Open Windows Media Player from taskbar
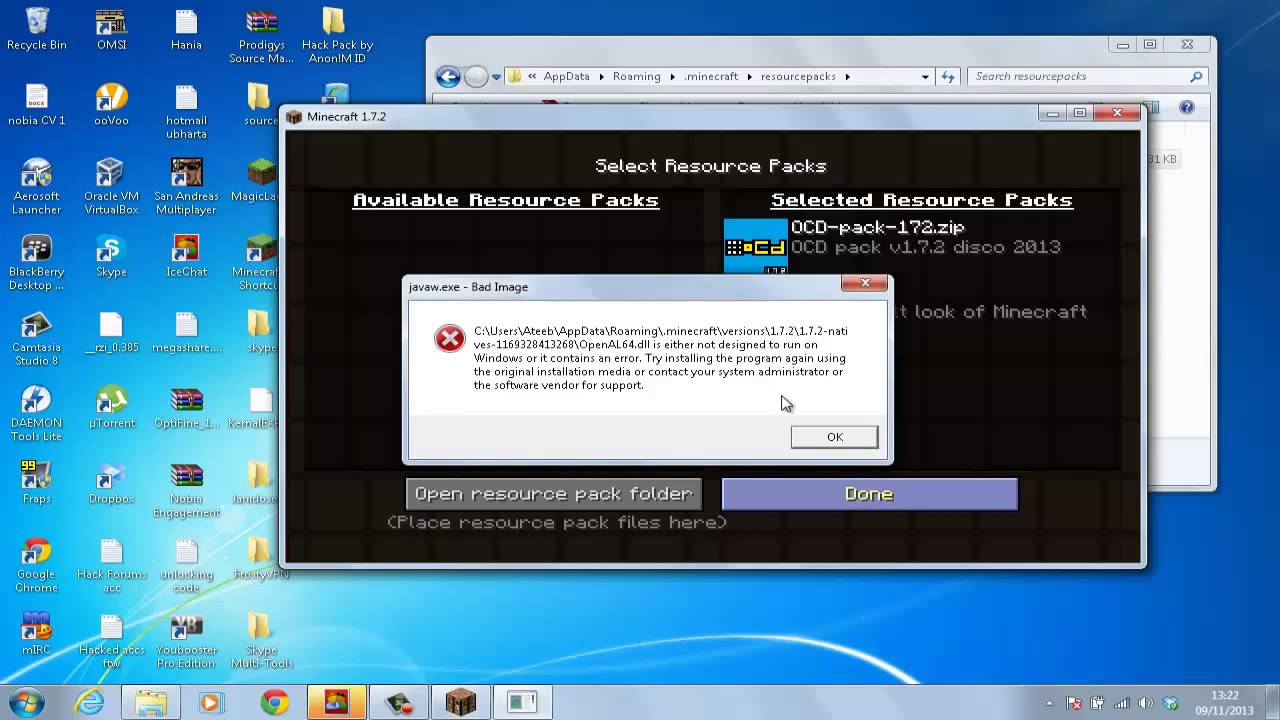The width and height of the screenshot is (1280, 720). pyautogui.click(x=211, y=703)
